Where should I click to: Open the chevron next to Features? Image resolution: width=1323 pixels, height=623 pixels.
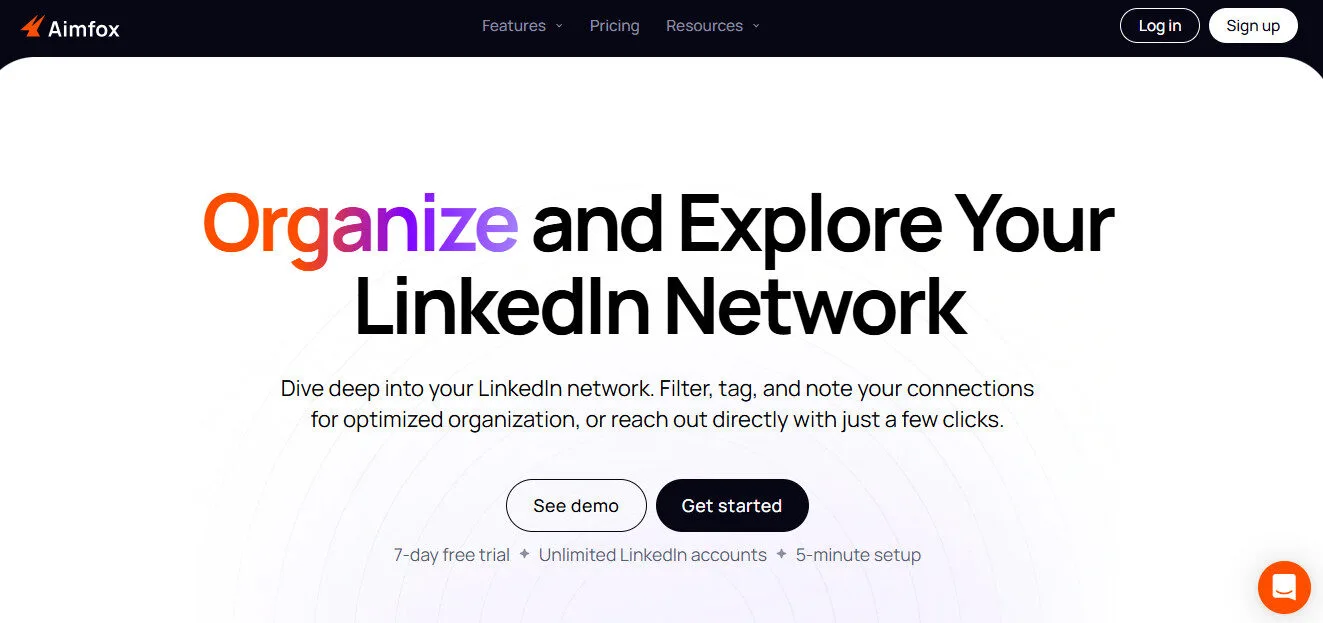click(x=559, y=26)
